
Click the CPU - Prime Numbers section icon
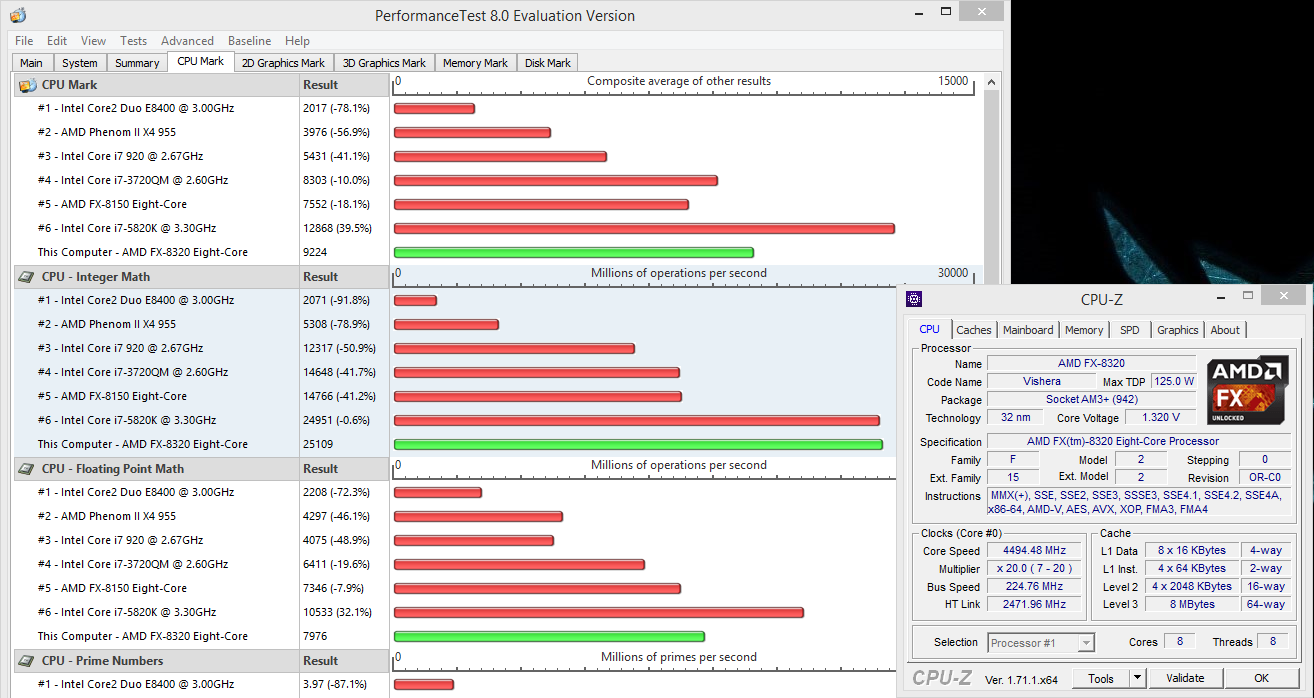click(27, 661)
